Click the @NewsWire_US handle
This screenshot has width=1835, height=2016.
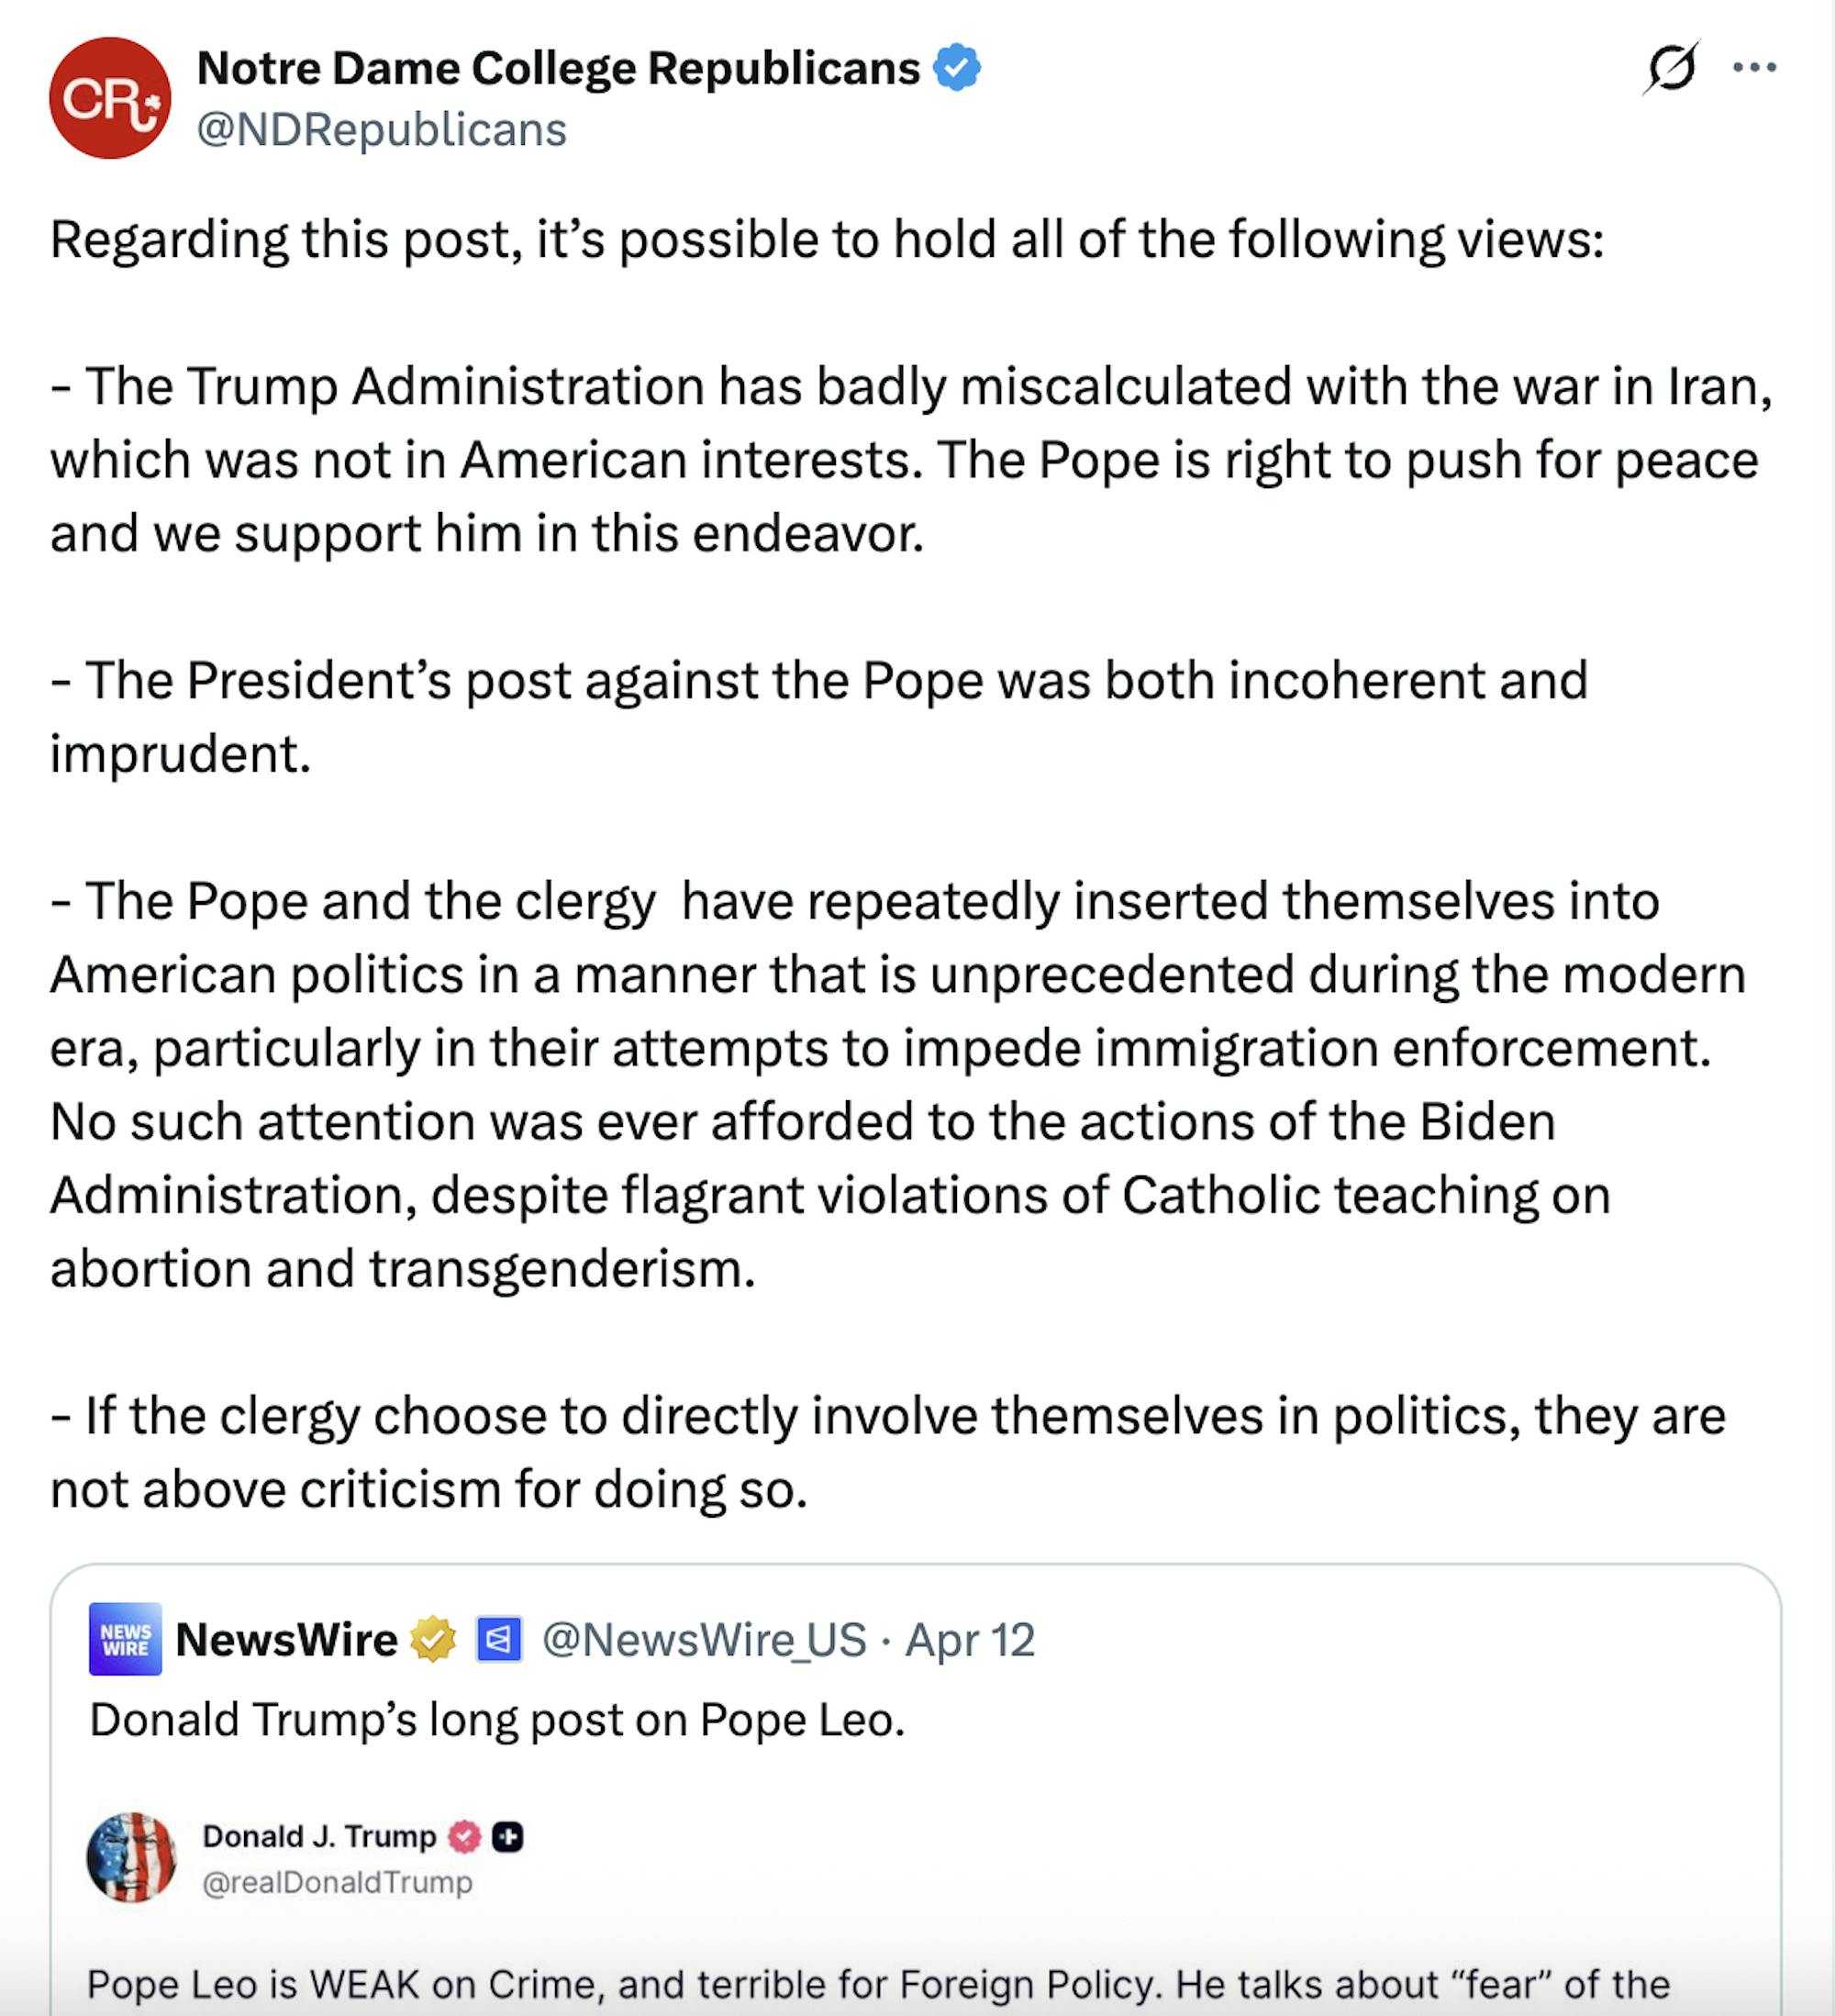pyautogui.click(x=704, y=1639)
